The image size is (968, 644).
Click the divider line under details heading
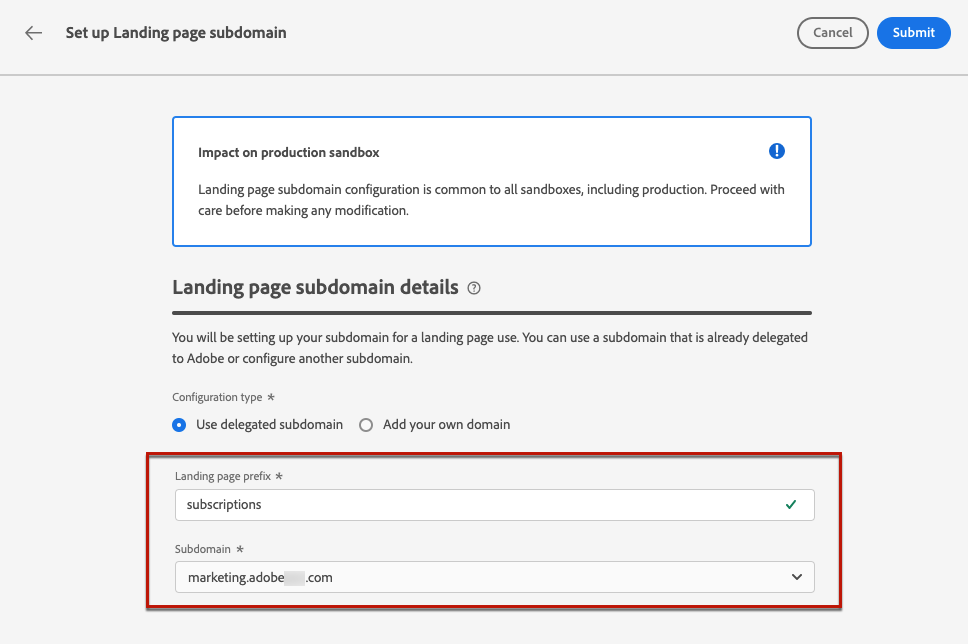coord(491,313)
